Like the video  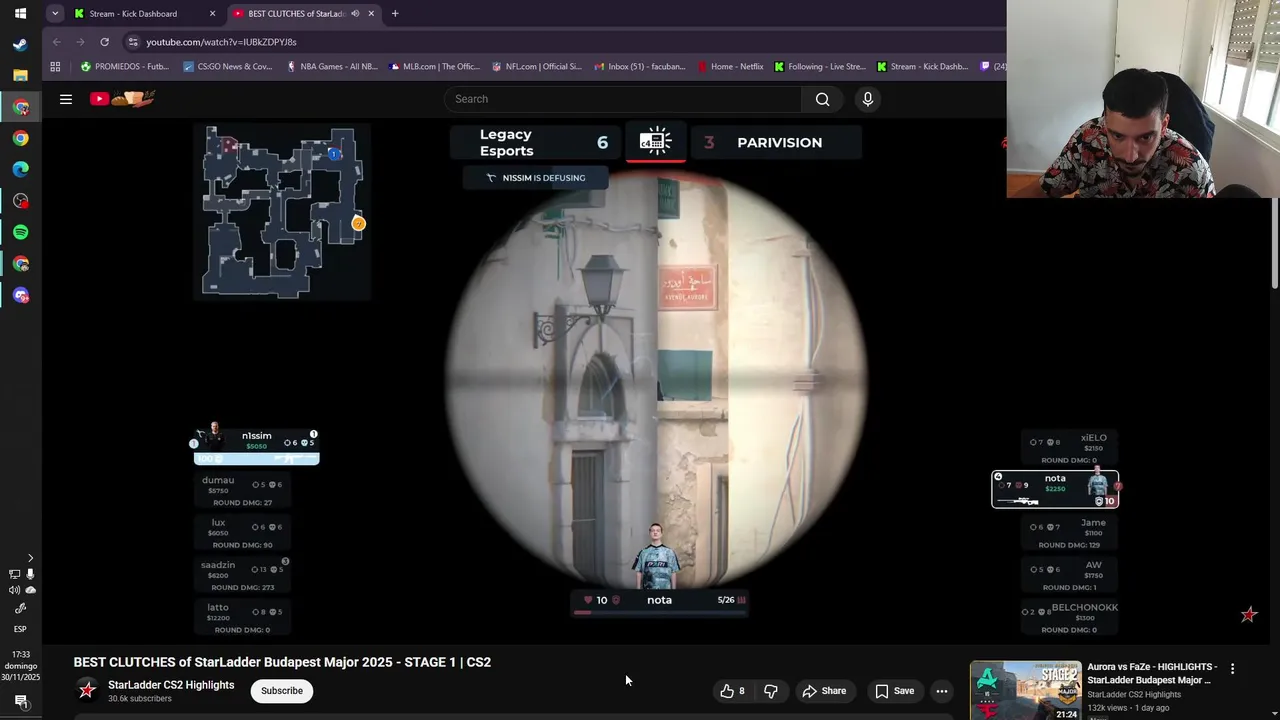coord(732,691)
